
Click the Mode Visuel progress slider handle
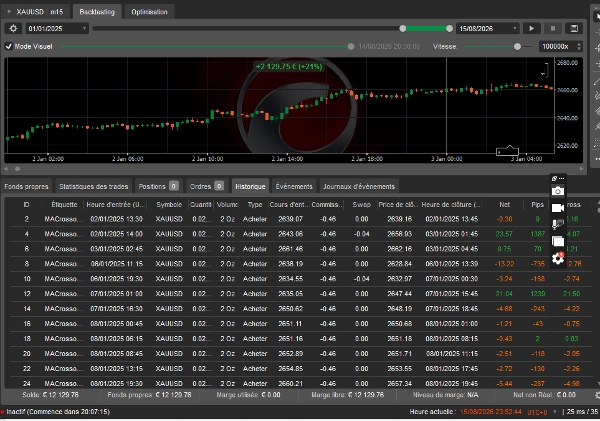[351, 47]
